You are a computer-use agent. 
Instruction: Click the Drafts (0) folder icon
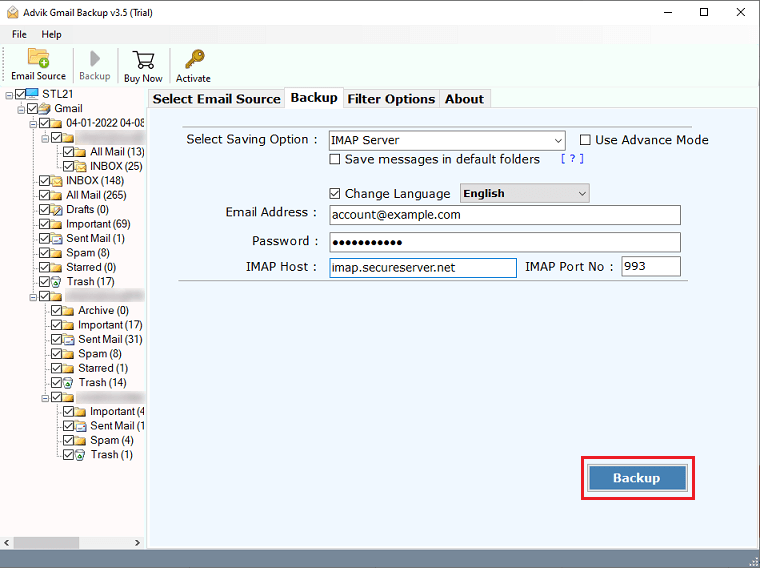click(57, 209)
